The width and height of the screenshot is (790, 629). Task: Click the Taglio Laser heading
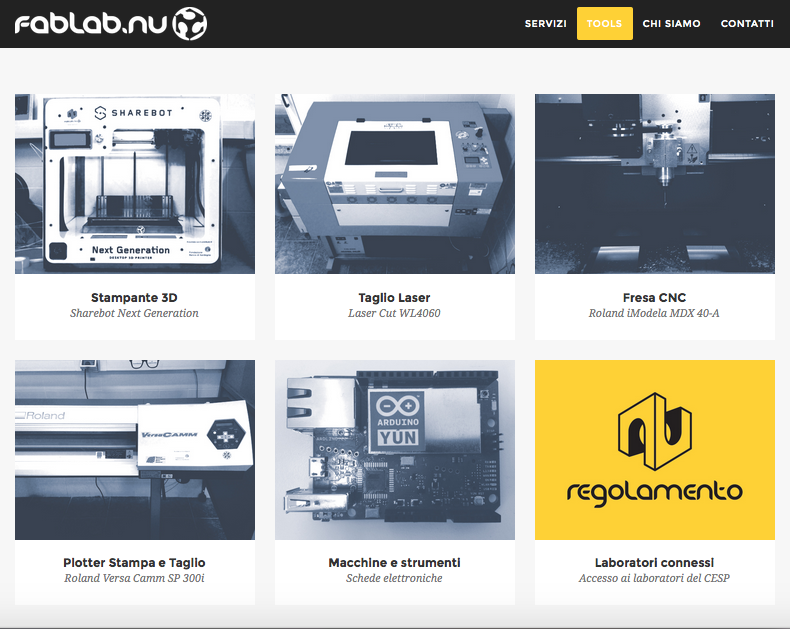(394, 298)
